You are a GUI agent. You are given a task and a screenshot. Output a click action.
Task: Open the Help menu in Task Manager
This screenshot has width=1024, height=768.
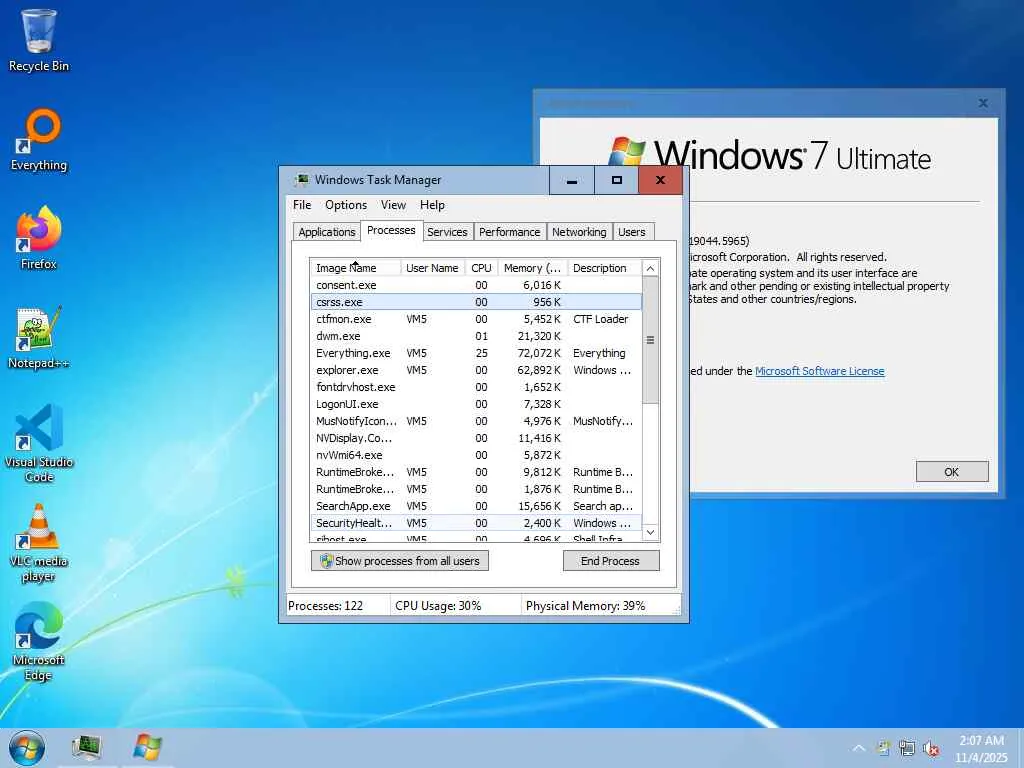(x=432, y=205)
